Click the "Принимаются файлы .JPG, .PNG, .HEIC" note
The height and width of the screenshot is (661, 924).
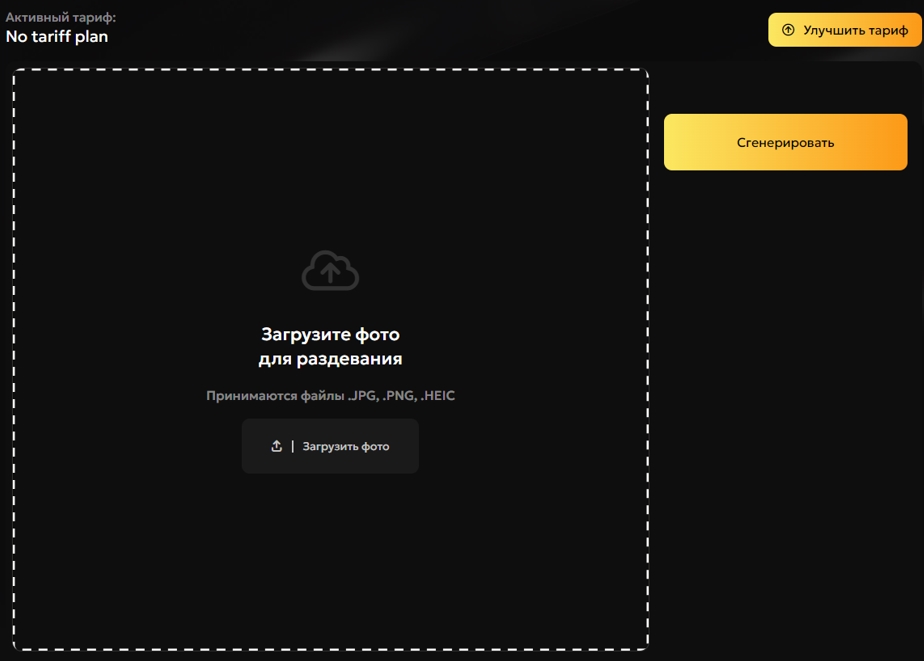(331, 396)
